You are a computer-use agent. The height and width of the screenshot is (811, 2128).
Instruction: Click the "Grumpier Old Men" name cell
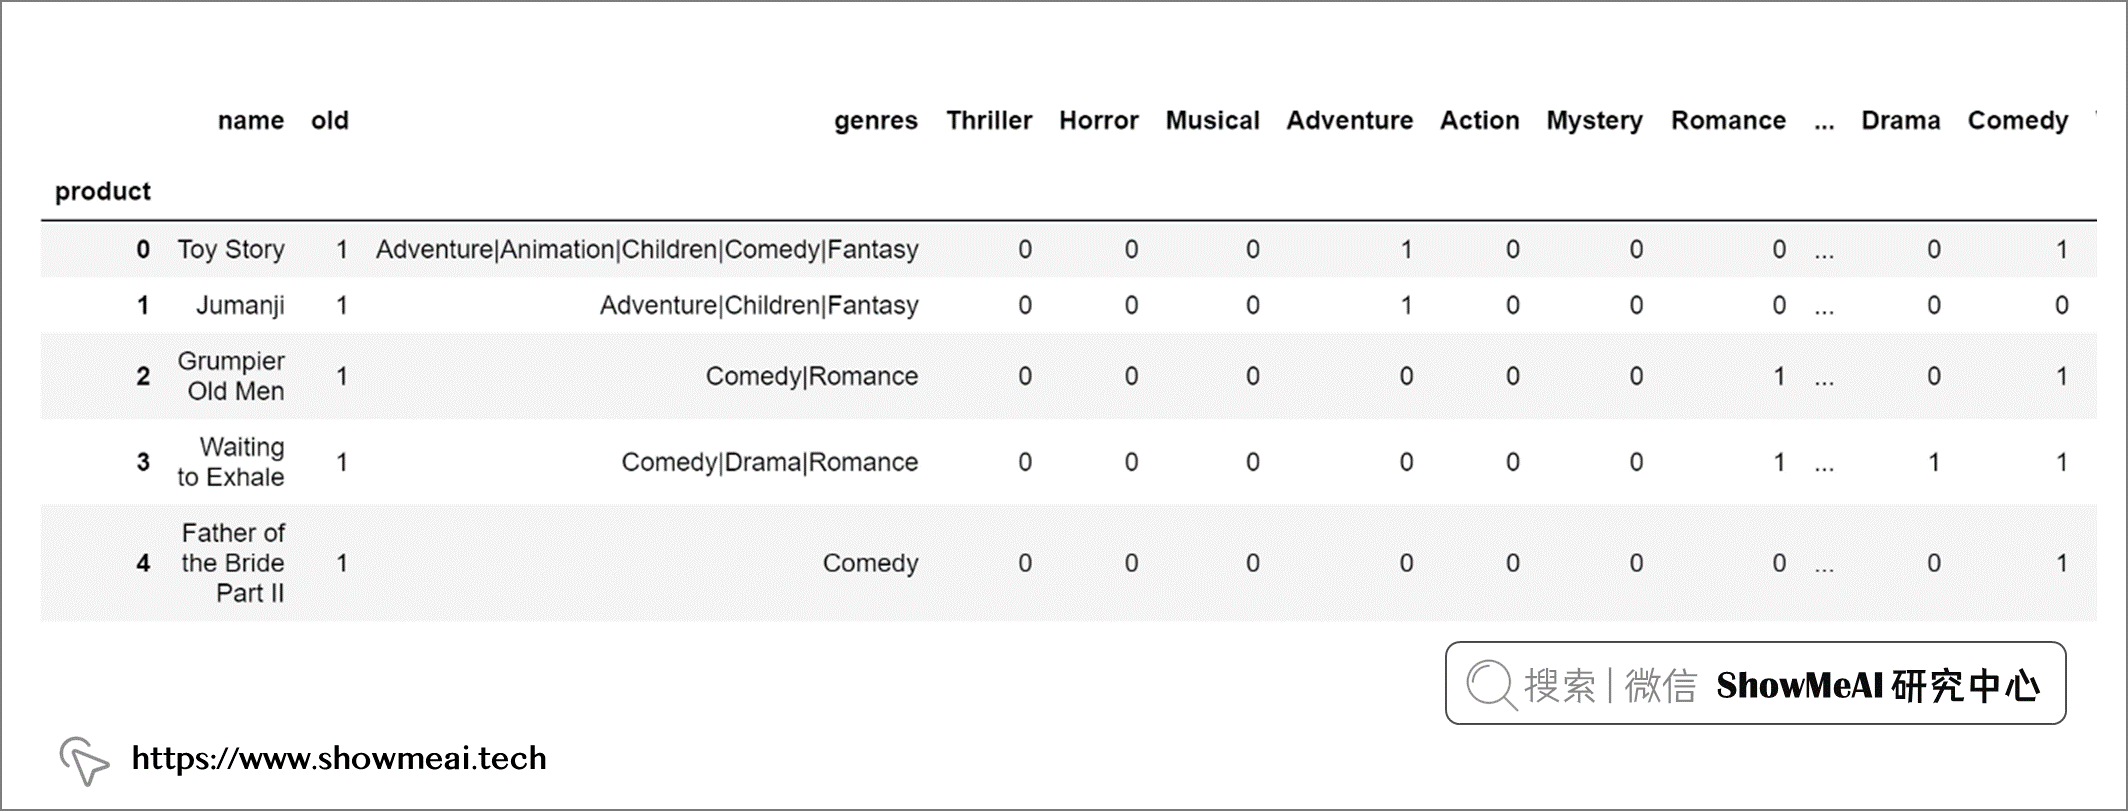pos(231,376)
